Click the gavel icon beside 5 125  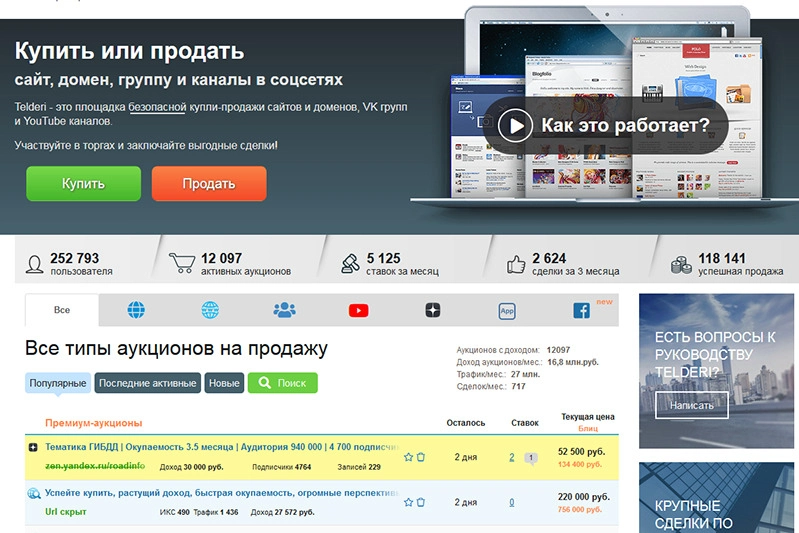tap(350, 264)
